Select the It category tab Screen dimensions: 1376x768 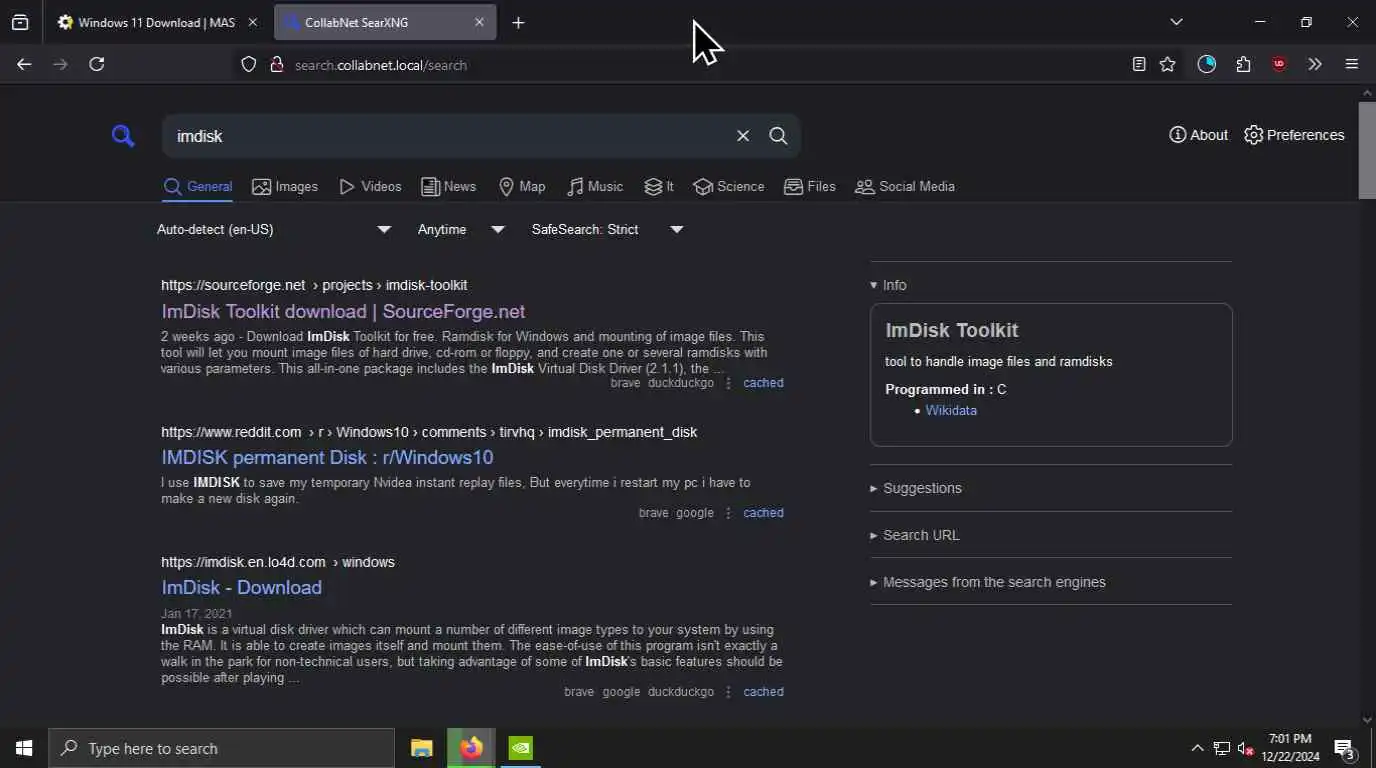pyautogui.click(x=659, y=187)
